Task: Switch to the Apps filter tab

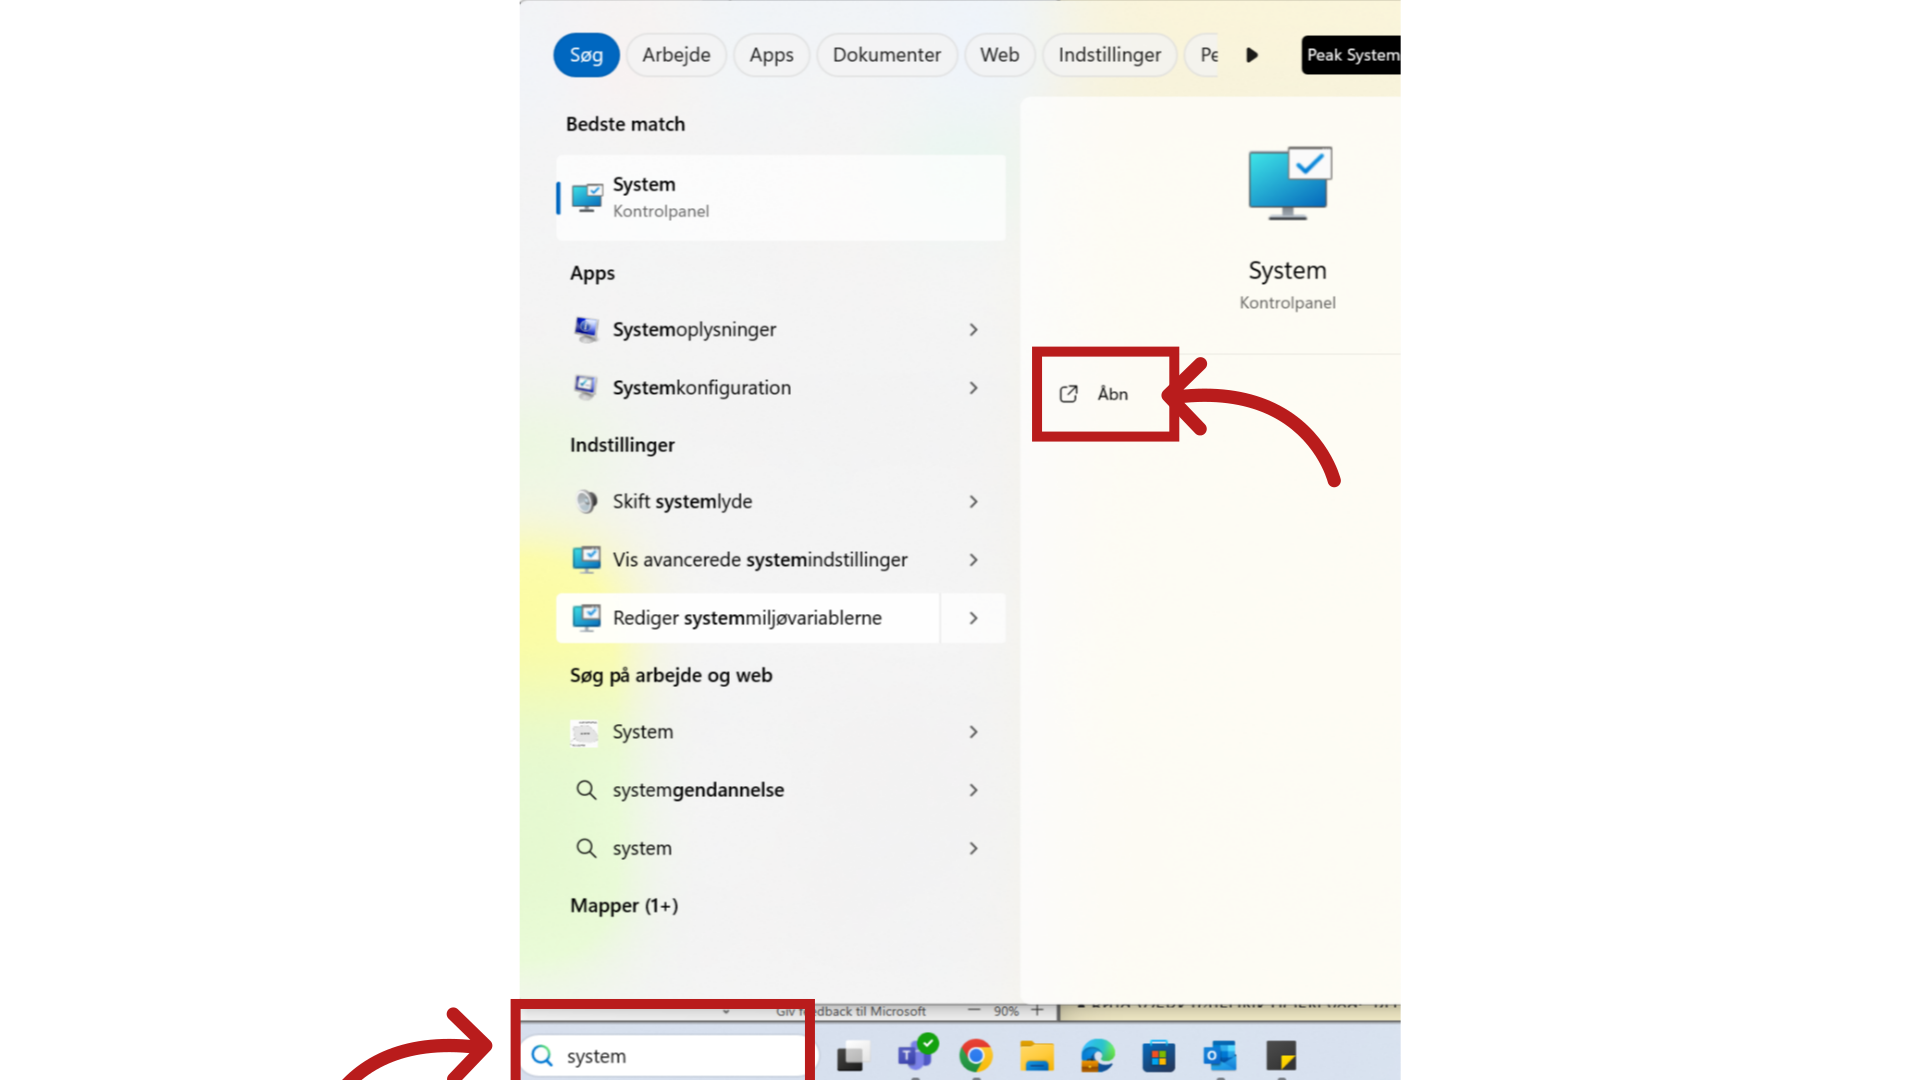Action: pyautogui.click(x=771, y=55)
